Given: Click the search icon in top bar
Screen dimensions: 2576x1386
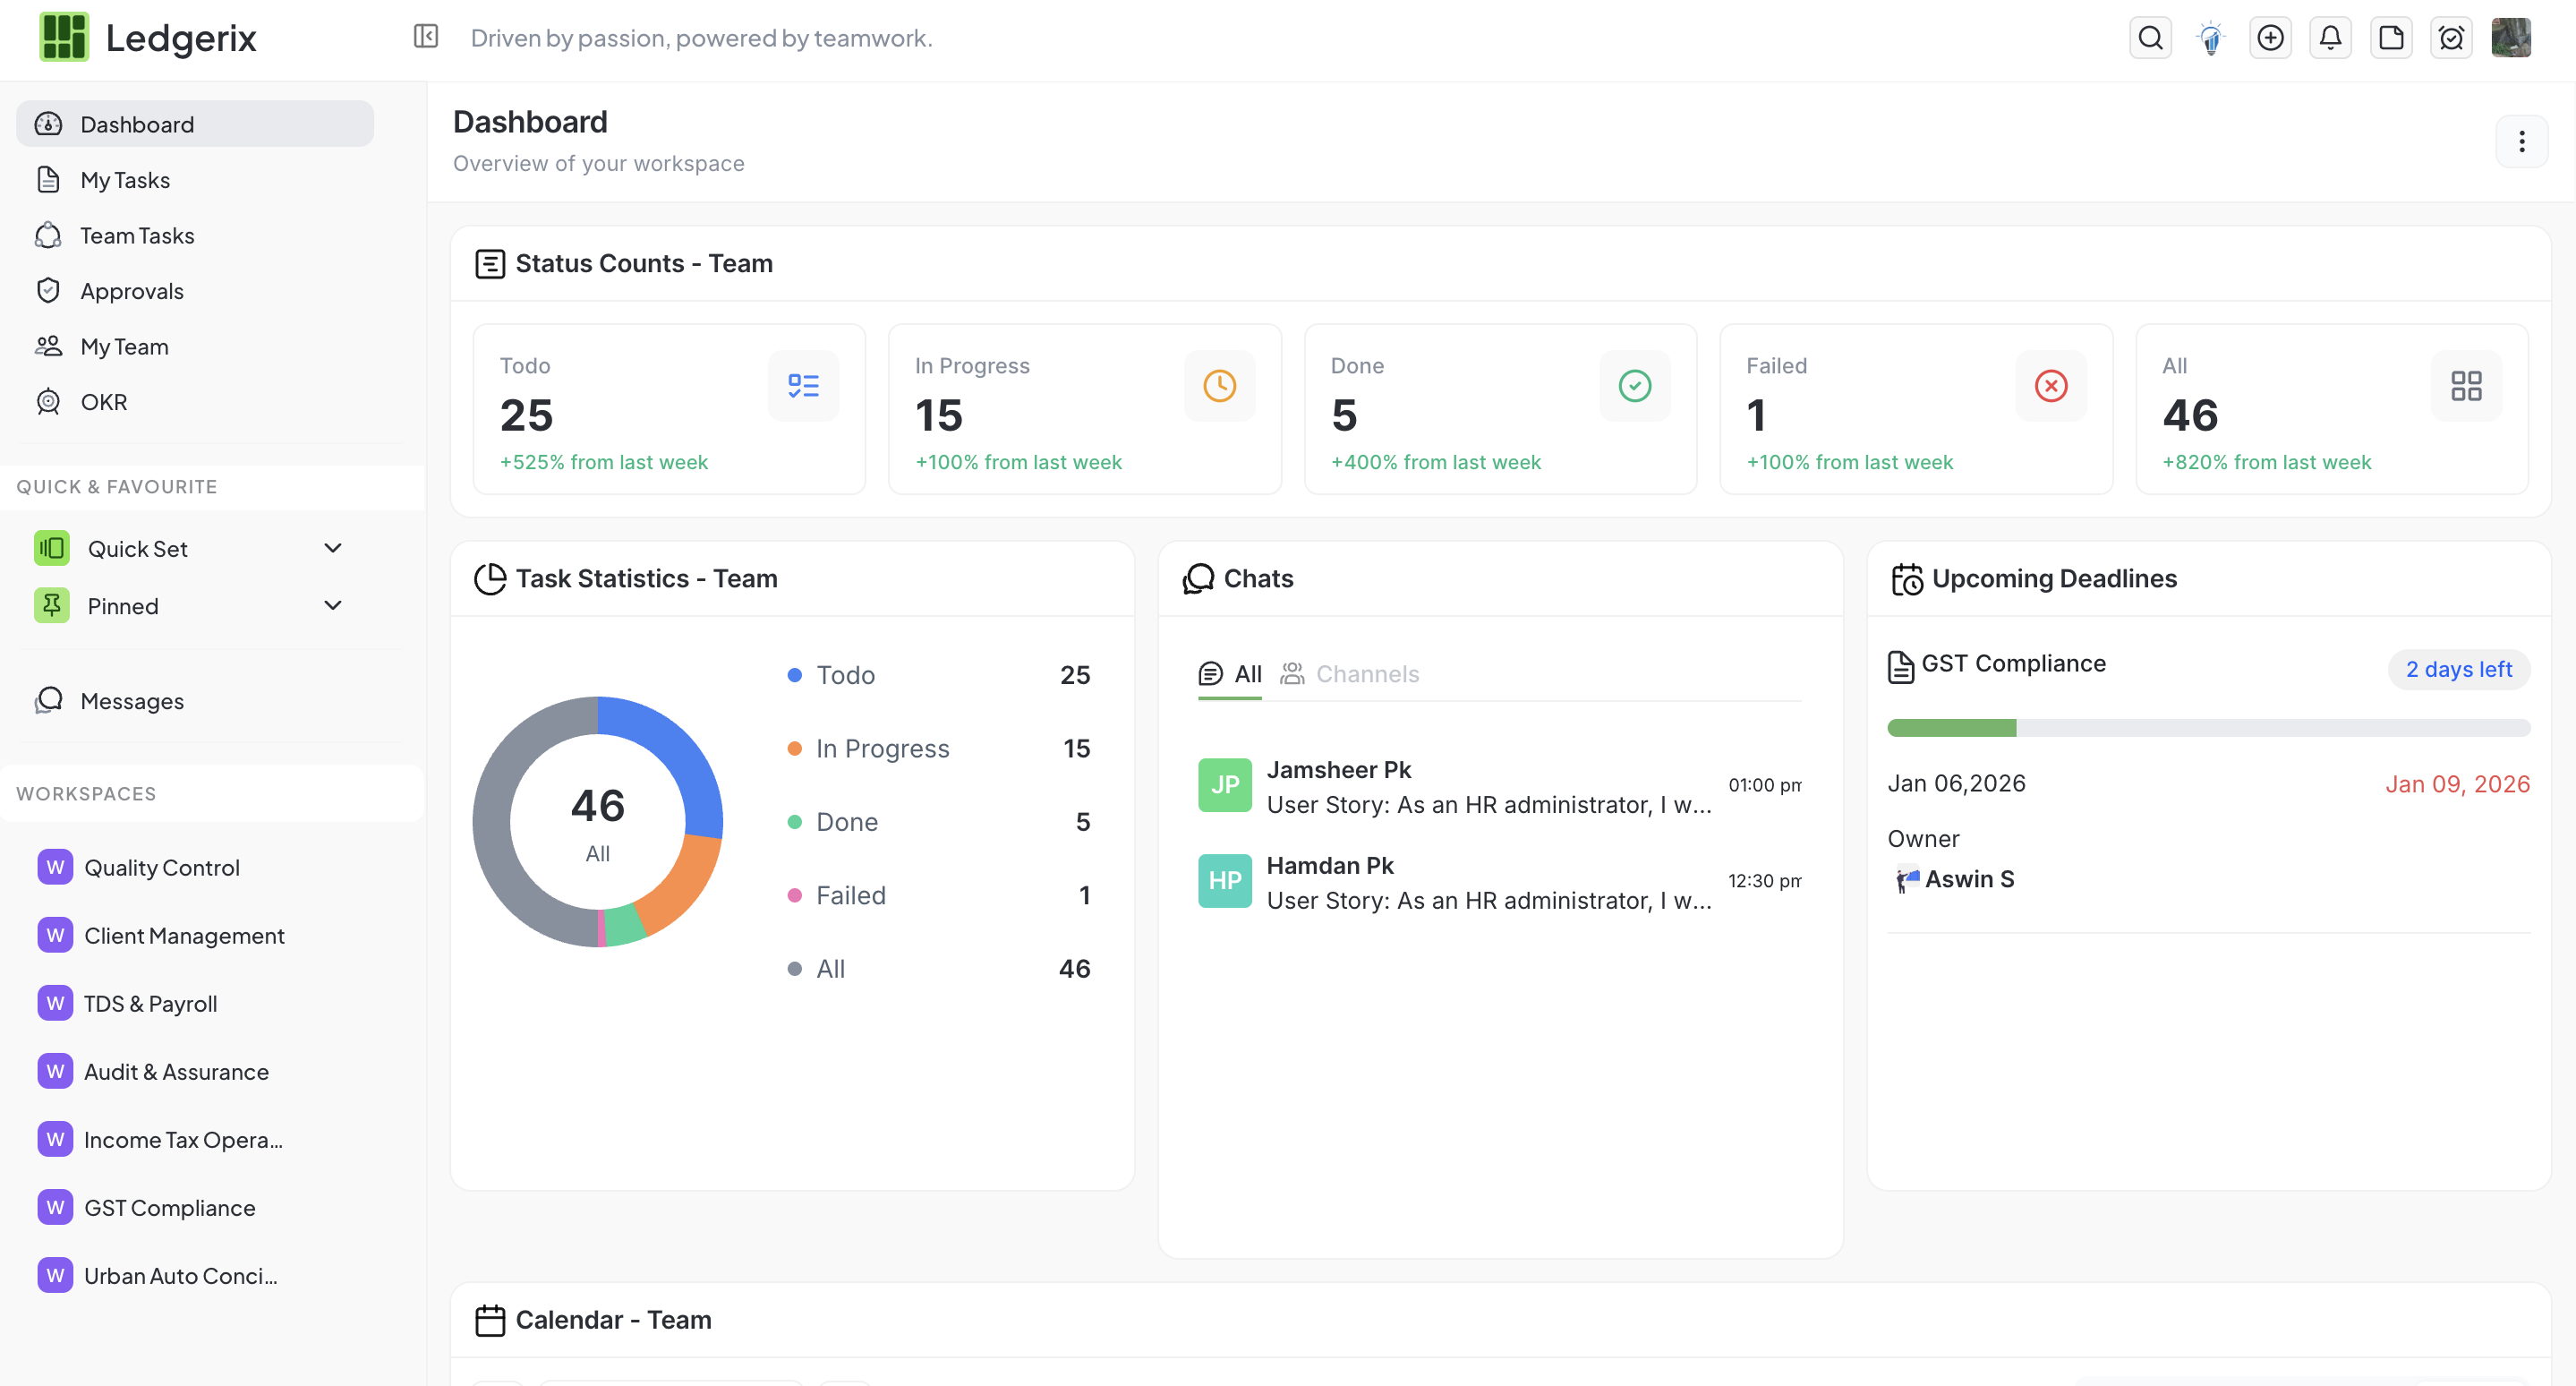Looking at the screenshot, I should click(x=2150, y=38).
